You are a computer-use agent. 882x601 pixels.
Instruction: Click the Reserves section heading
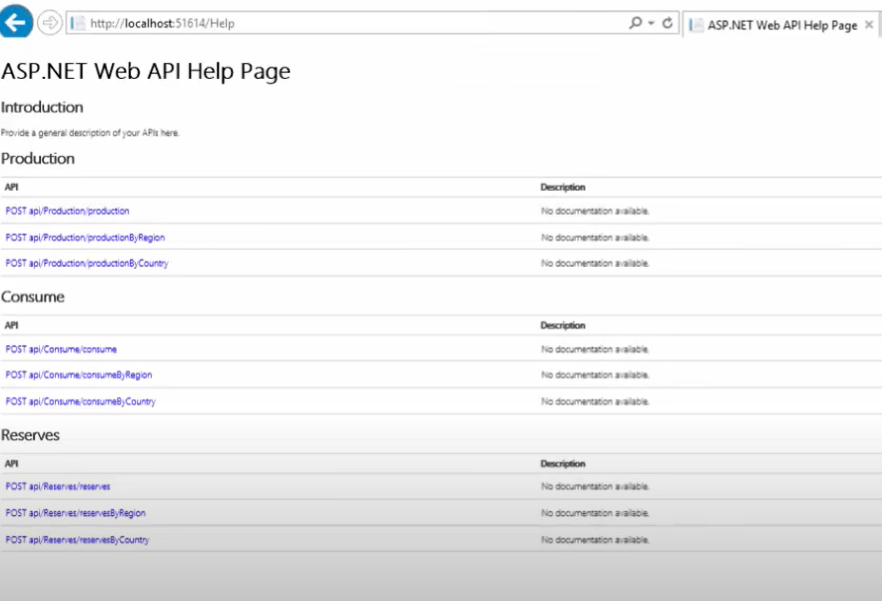30,435
